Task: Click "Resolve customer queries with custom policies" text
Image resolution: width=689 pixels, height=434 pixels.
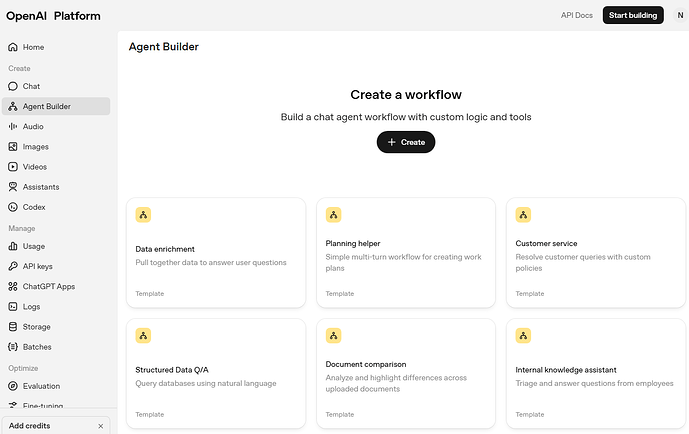Action: pyautogui.click(x=583, y=262)
